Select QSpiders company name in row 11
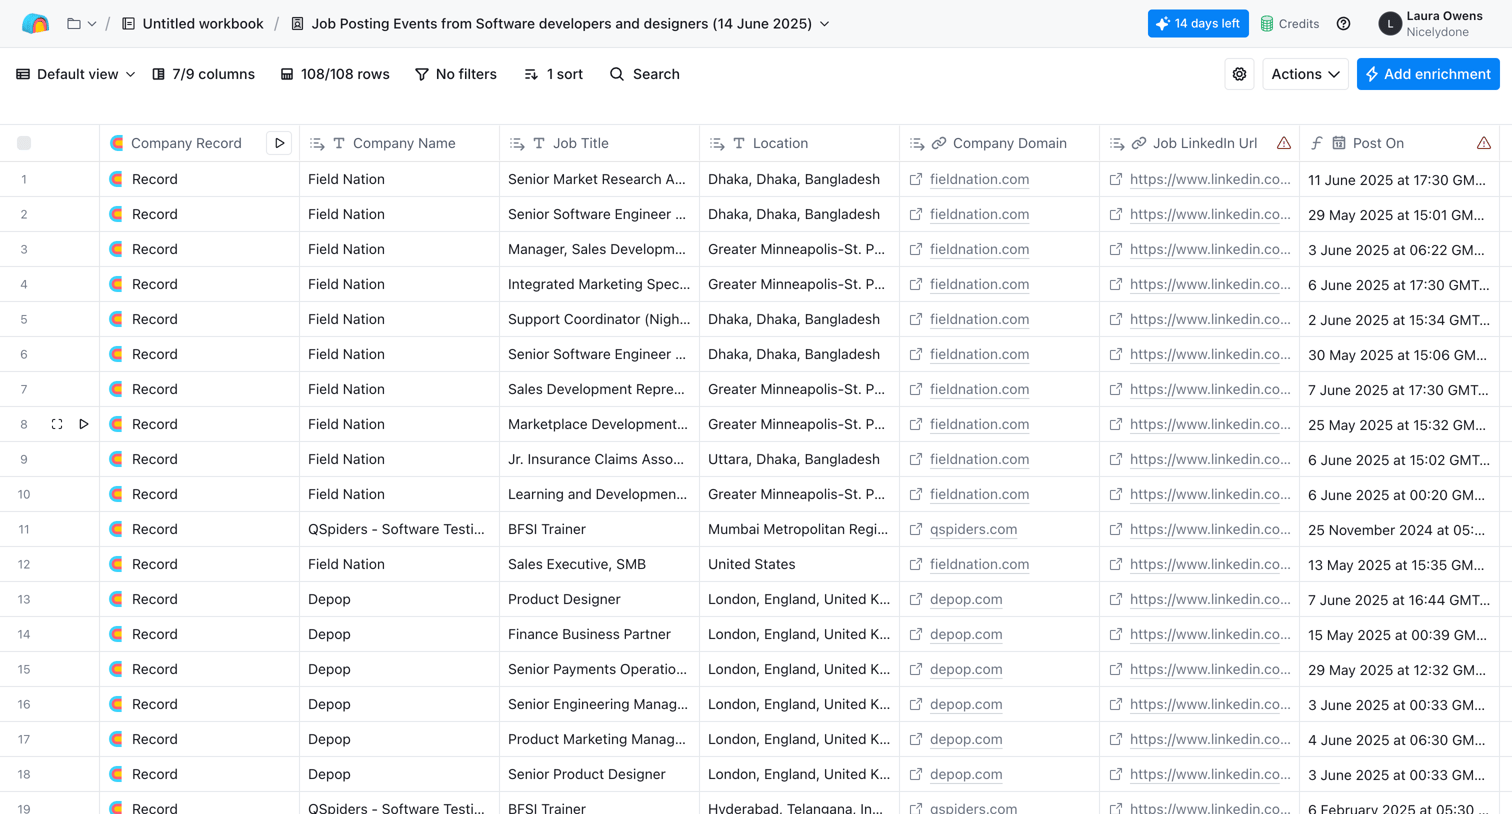 pyautogui.click(x=399, y=529)
